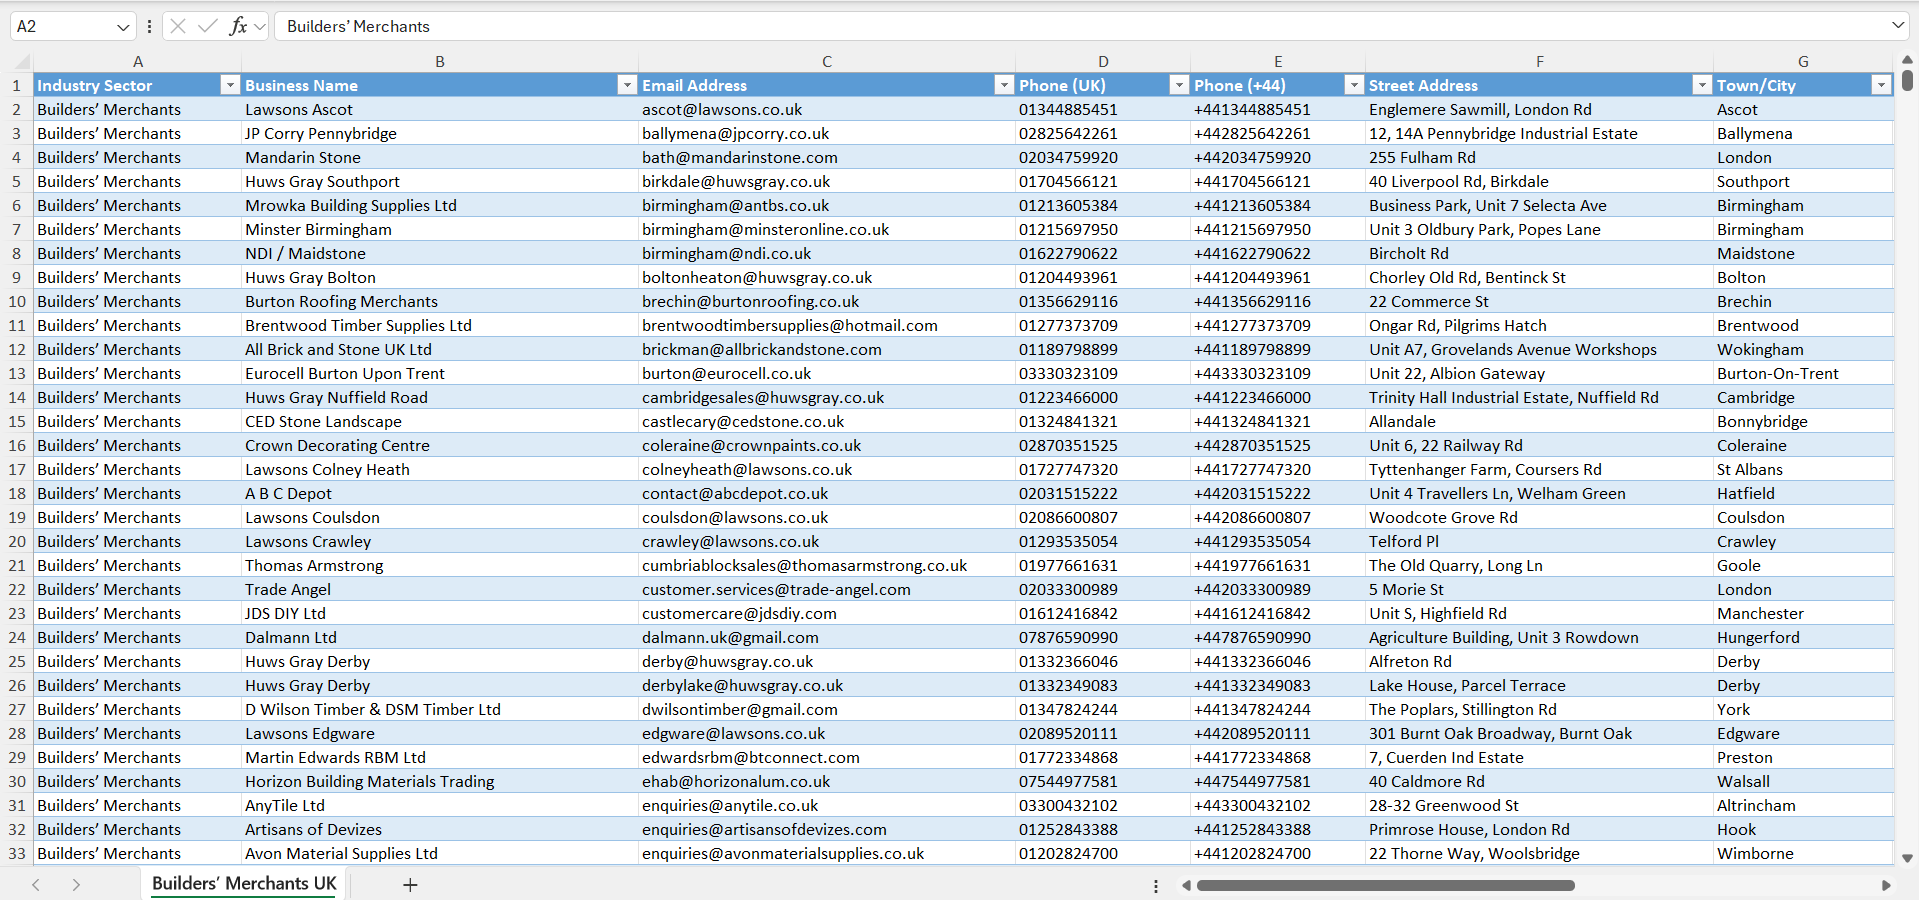The image size is (1919, 900).
Task: Open Phone (+44) filter dropdown
Action: [1354, 85]
